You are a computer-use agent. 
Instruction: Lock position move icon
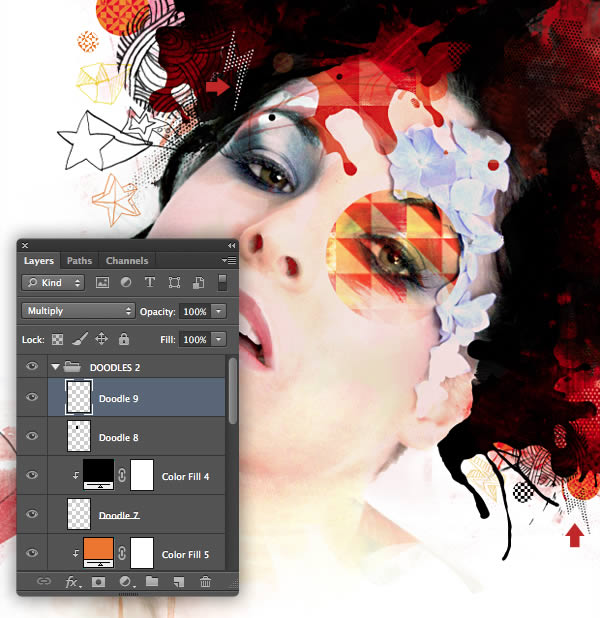[x=101, y=339]
